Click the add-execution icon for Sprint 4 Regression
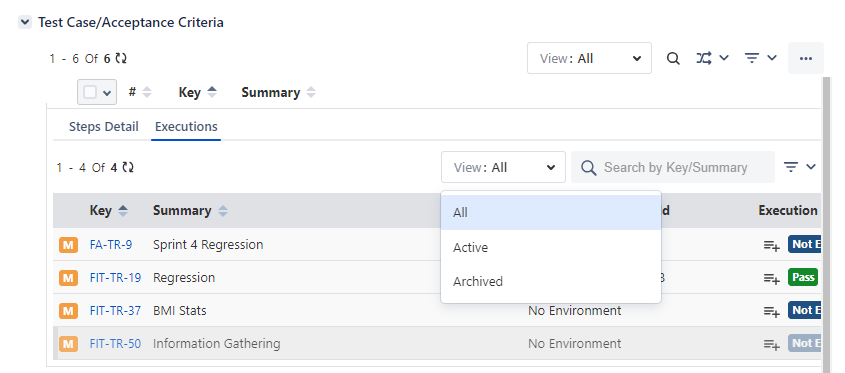 [x=771, y=245]
